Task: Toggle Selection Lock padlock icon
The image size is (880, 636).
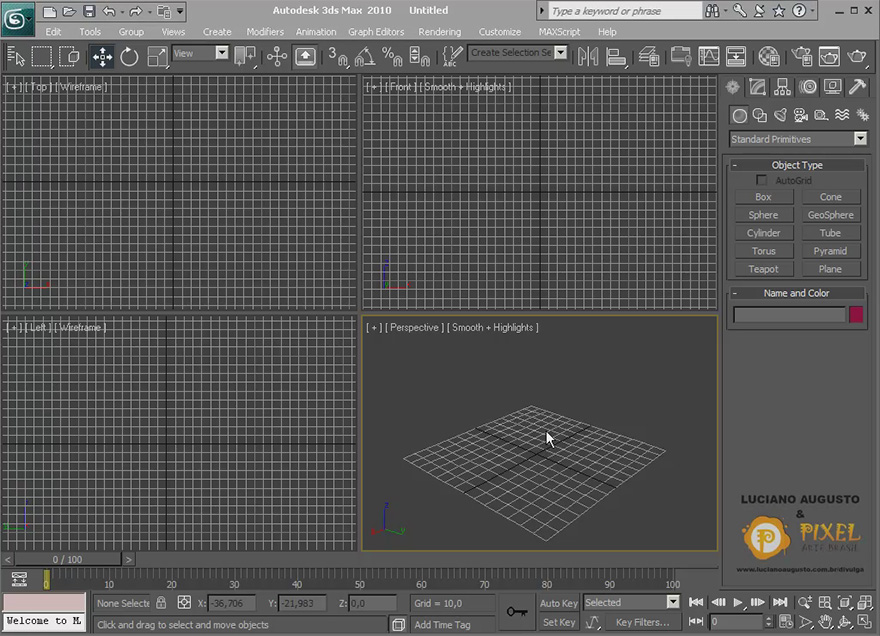Action: click(x=161, y=603)
